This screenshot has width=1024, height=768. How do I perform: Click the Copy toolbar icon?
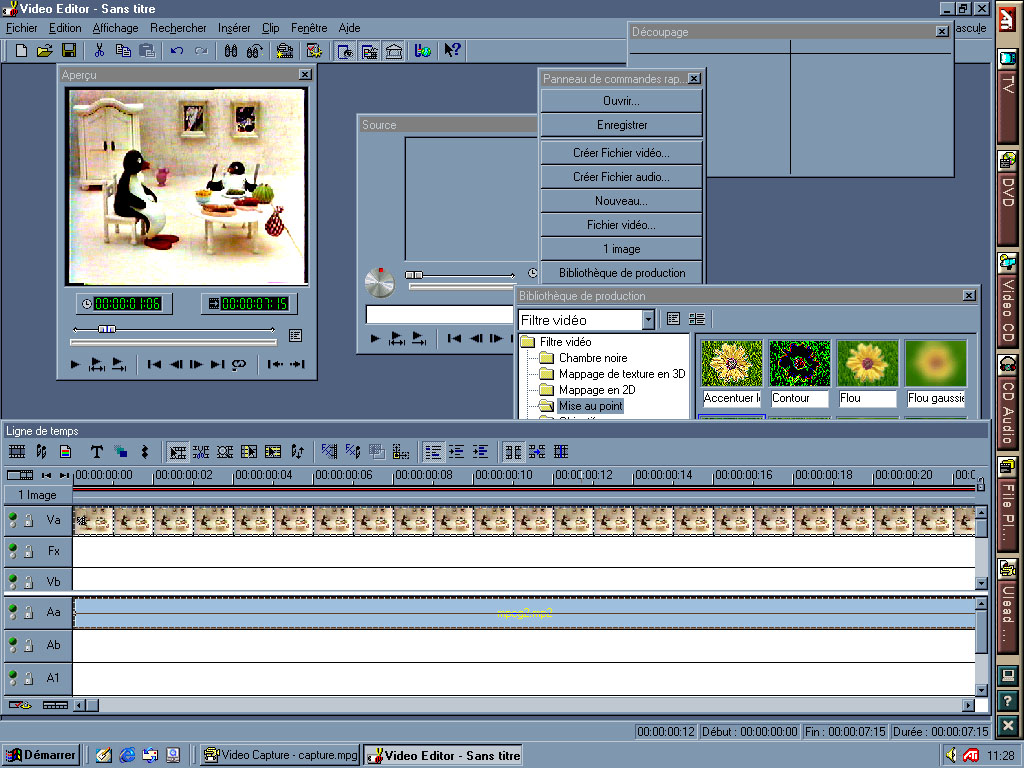pos(123,50)
